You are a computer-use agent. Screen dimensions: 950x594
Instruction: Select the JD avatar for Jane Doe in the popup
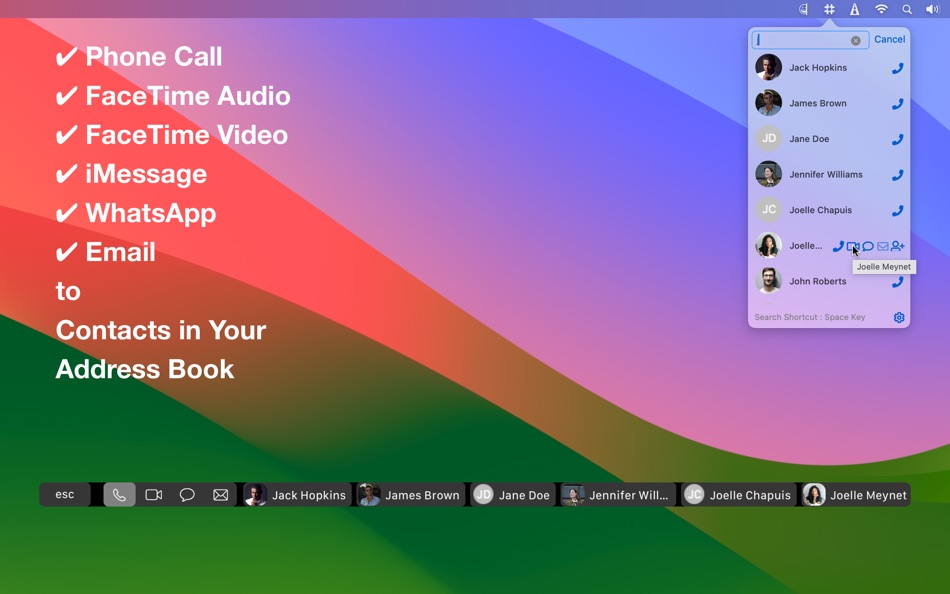[768, 138]
